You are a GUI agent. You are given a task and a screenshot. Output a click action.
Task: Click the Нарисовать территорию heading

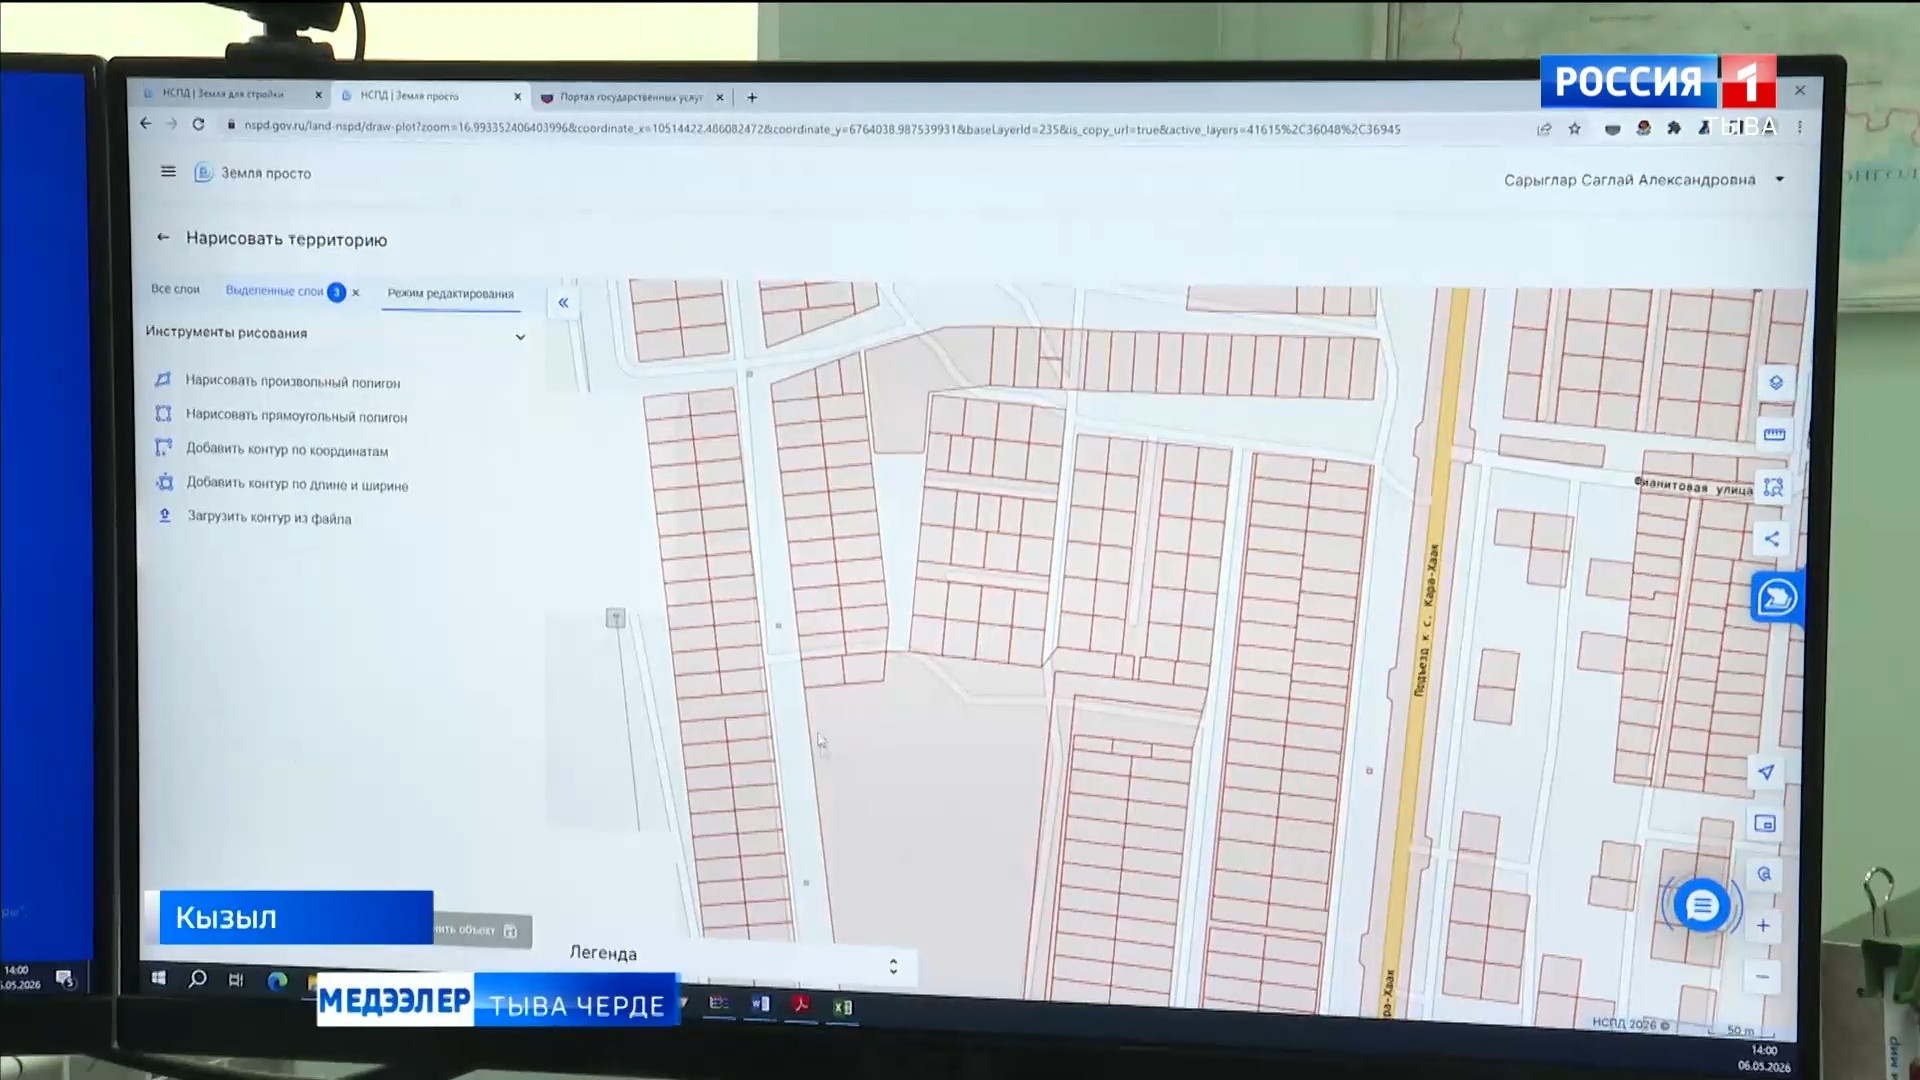click(287, 239)
